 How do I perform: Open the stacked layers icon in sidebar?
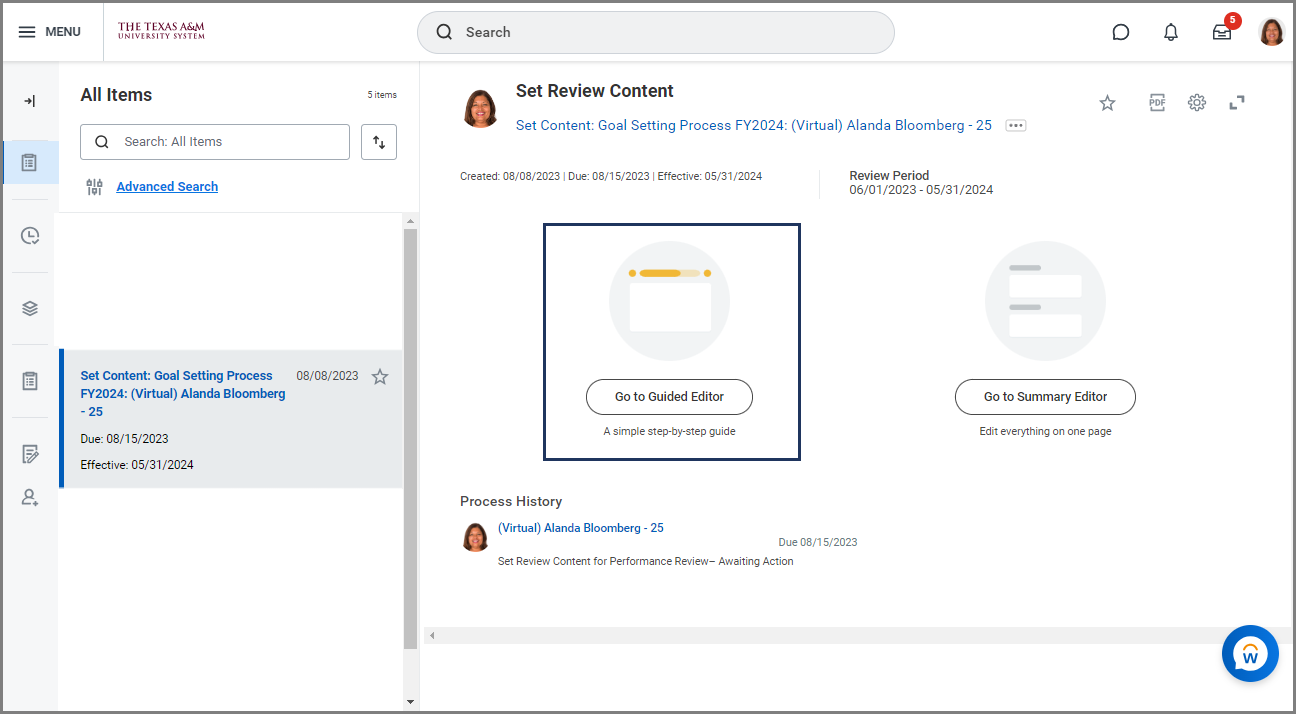(30, 308)
